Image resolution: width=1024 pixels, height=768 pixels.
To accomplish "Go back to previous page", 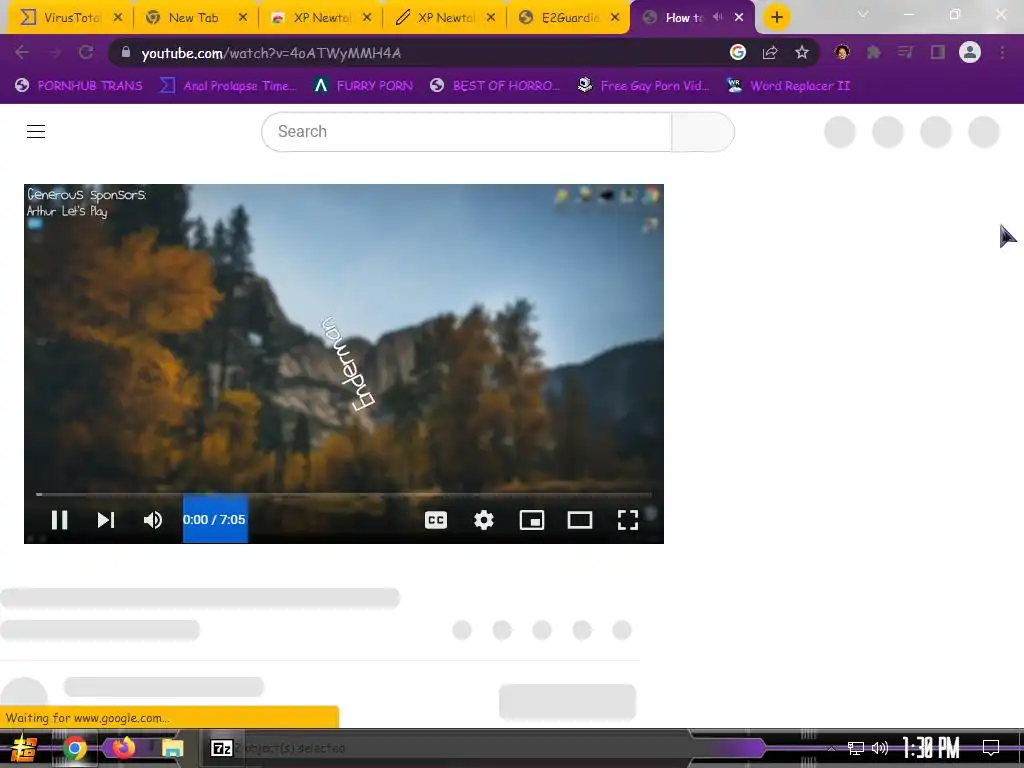I will (x=22, y=53).
